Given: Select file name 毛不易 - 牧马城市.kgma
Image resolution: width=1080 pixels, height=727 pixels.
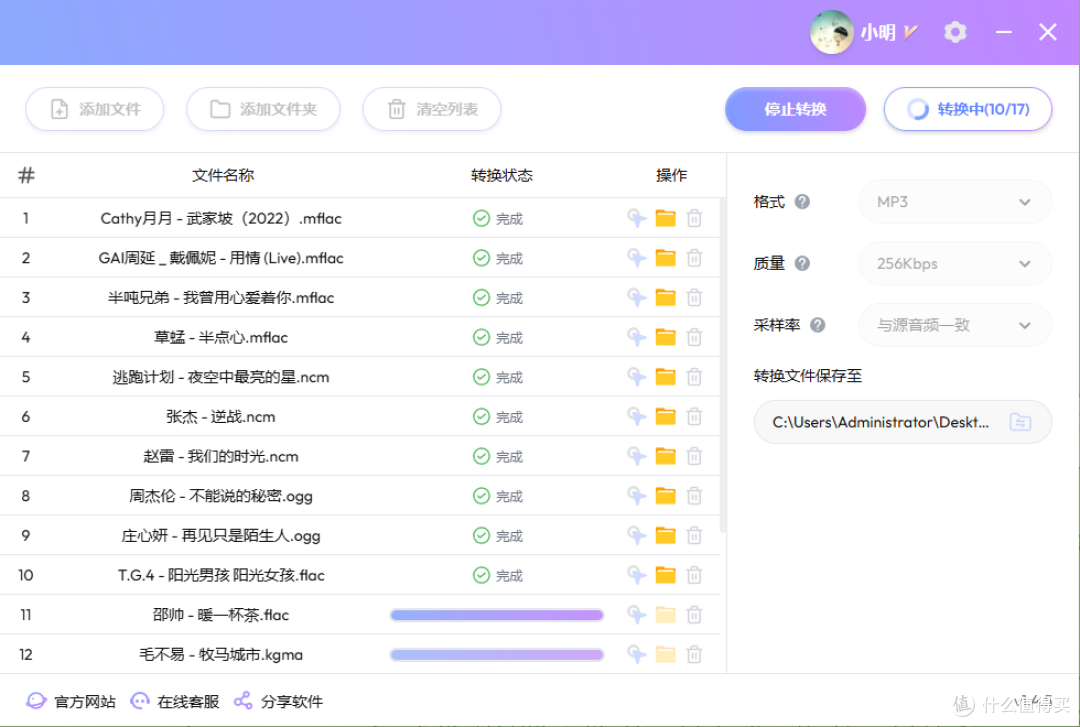Looking at the screenshot, I should (x=220, y=655).
